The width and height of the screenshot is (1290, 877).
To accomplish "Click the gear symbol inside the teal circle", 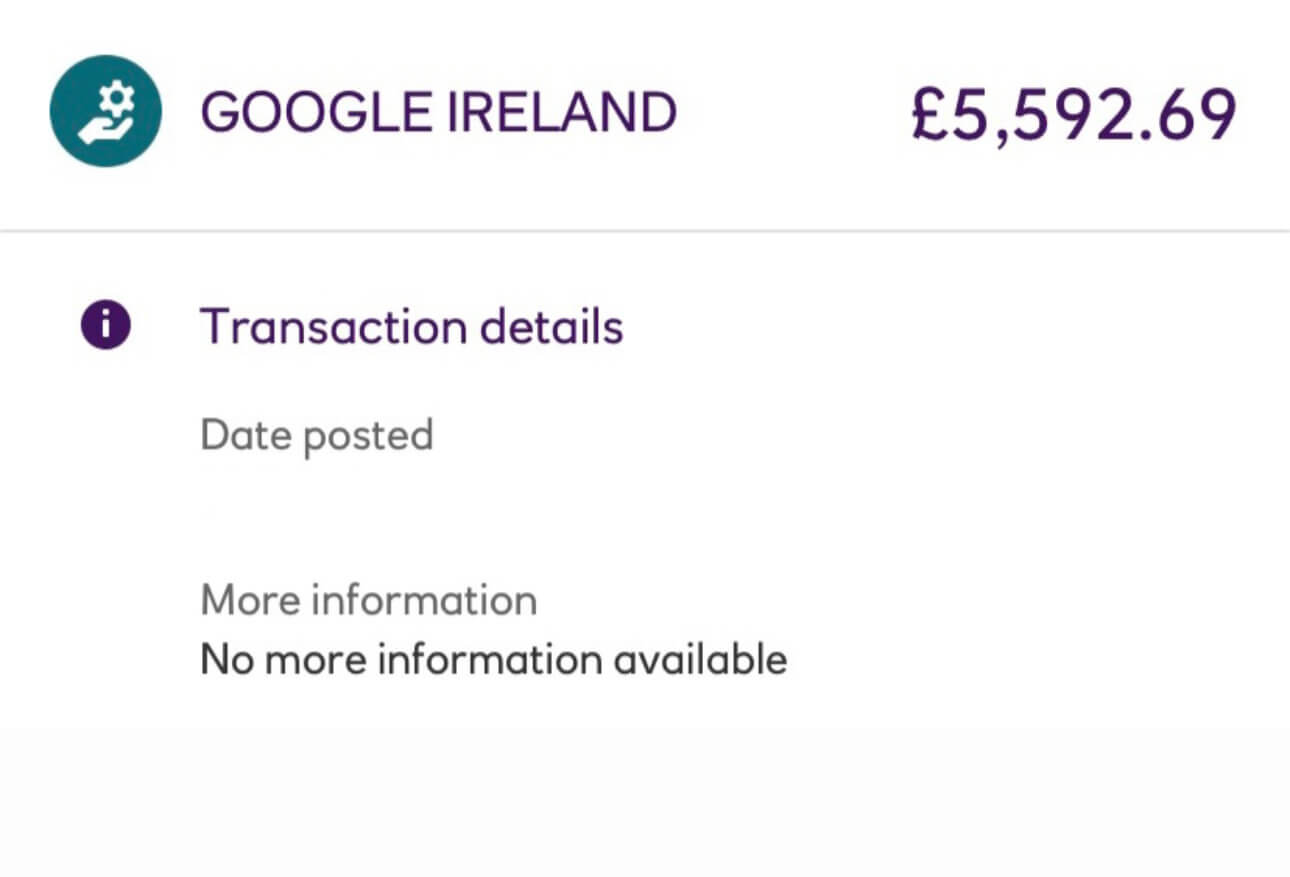I will pyautogui.click(x=119, y=98).
